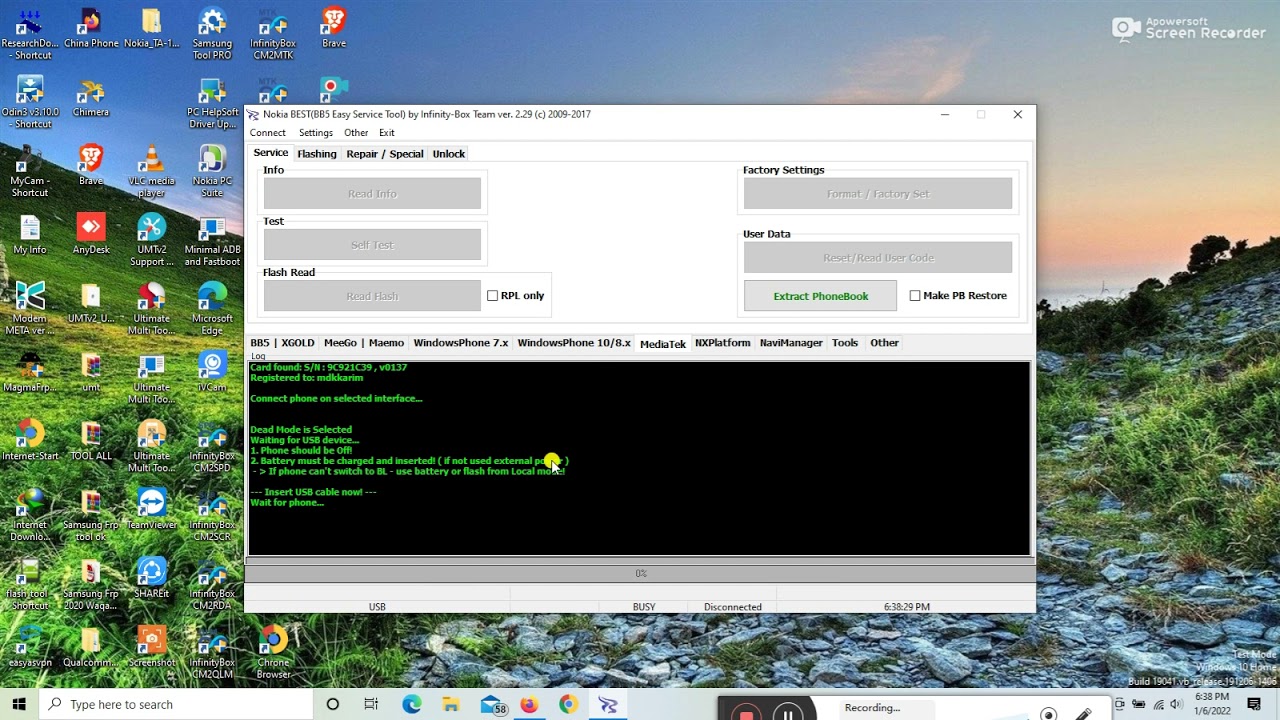This screenshot has width=1280, height=720.
Task: Open Samsung Frp tool ok archive
Action: click(x=91, y=515)
